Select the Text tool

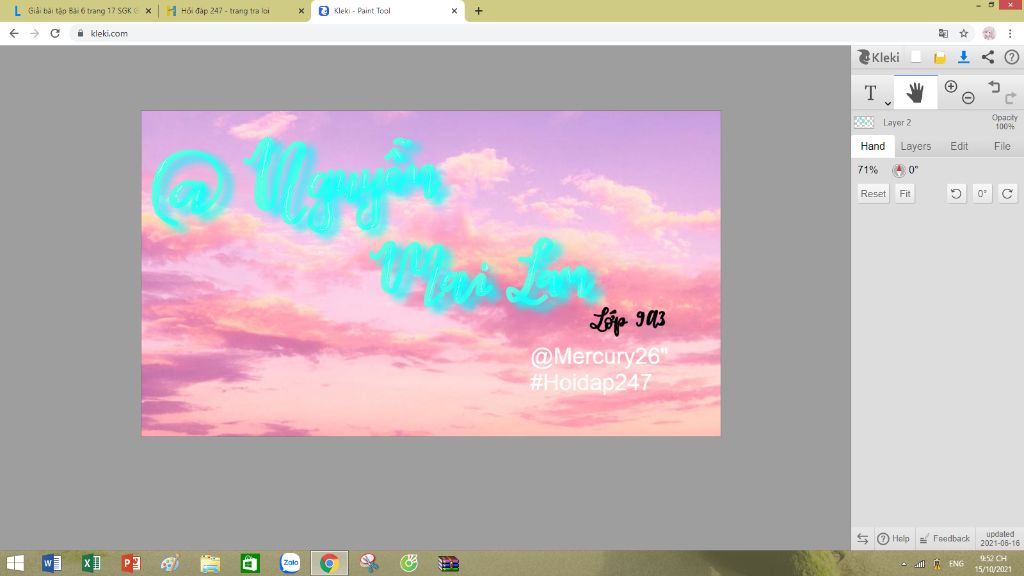[870, 93]
